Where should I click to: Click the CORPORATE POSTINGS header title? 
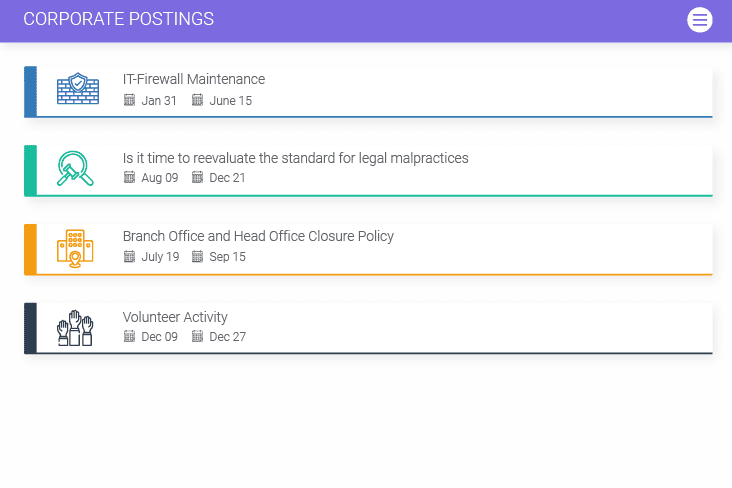tap(119, 19)
